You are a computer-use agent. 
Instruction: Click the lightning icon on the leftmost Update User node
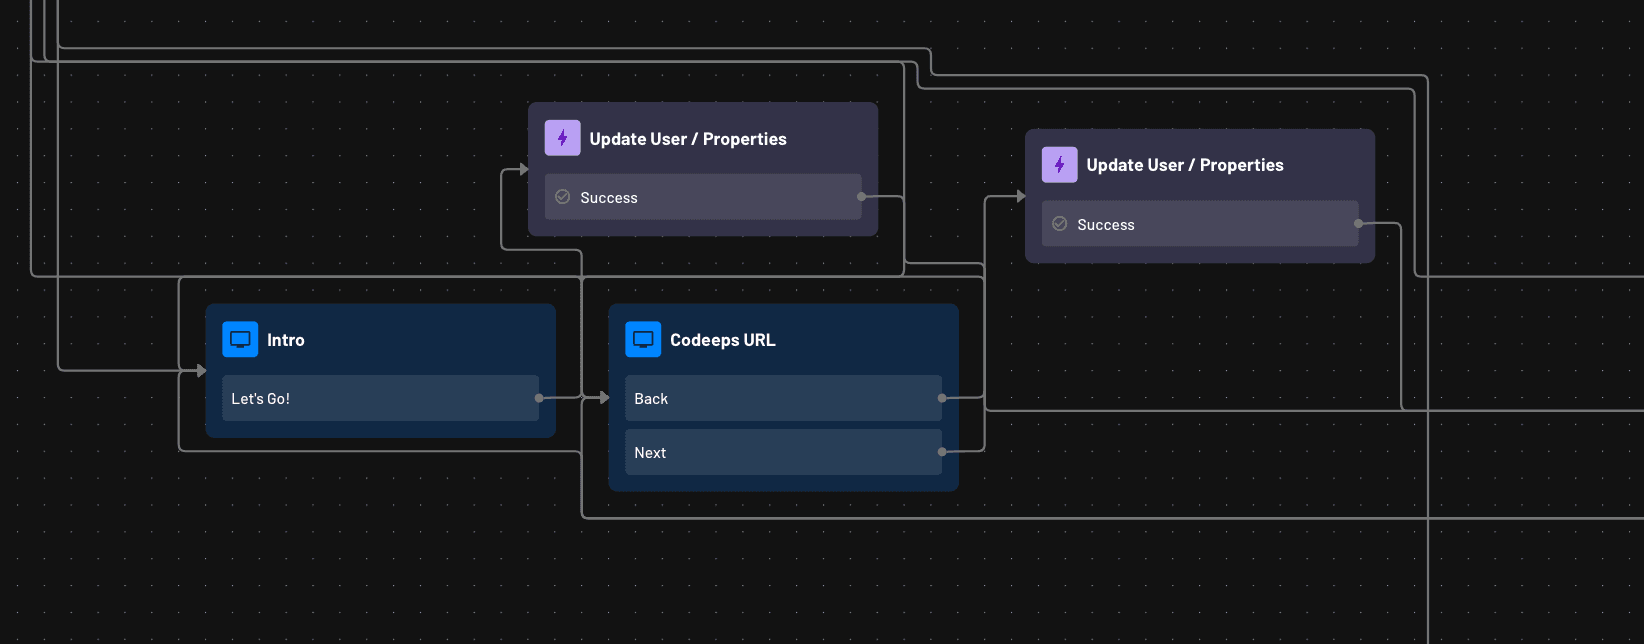click(x=562, y=138)
